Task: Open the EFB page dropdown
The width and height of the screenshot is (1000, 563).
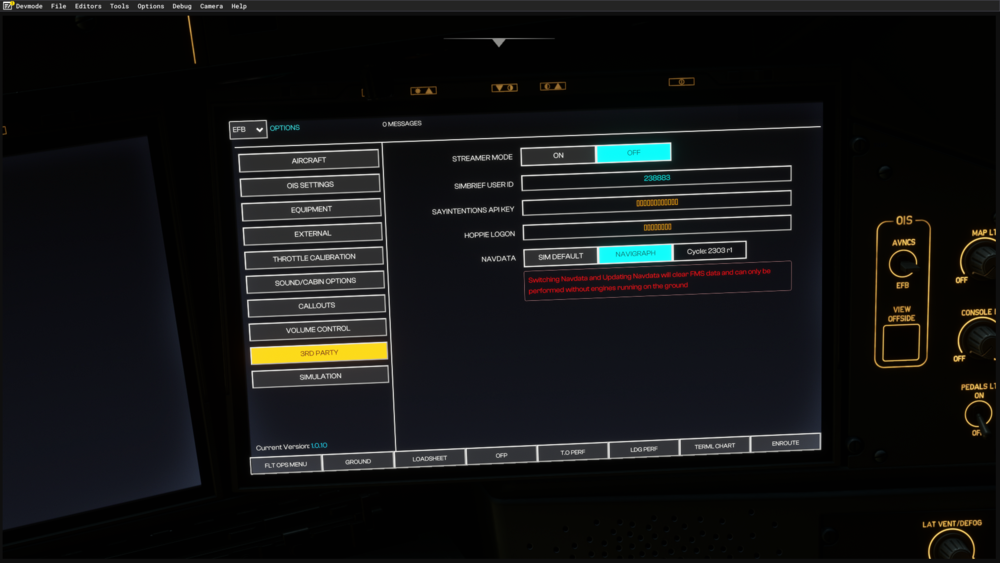Action: (248, 129)
